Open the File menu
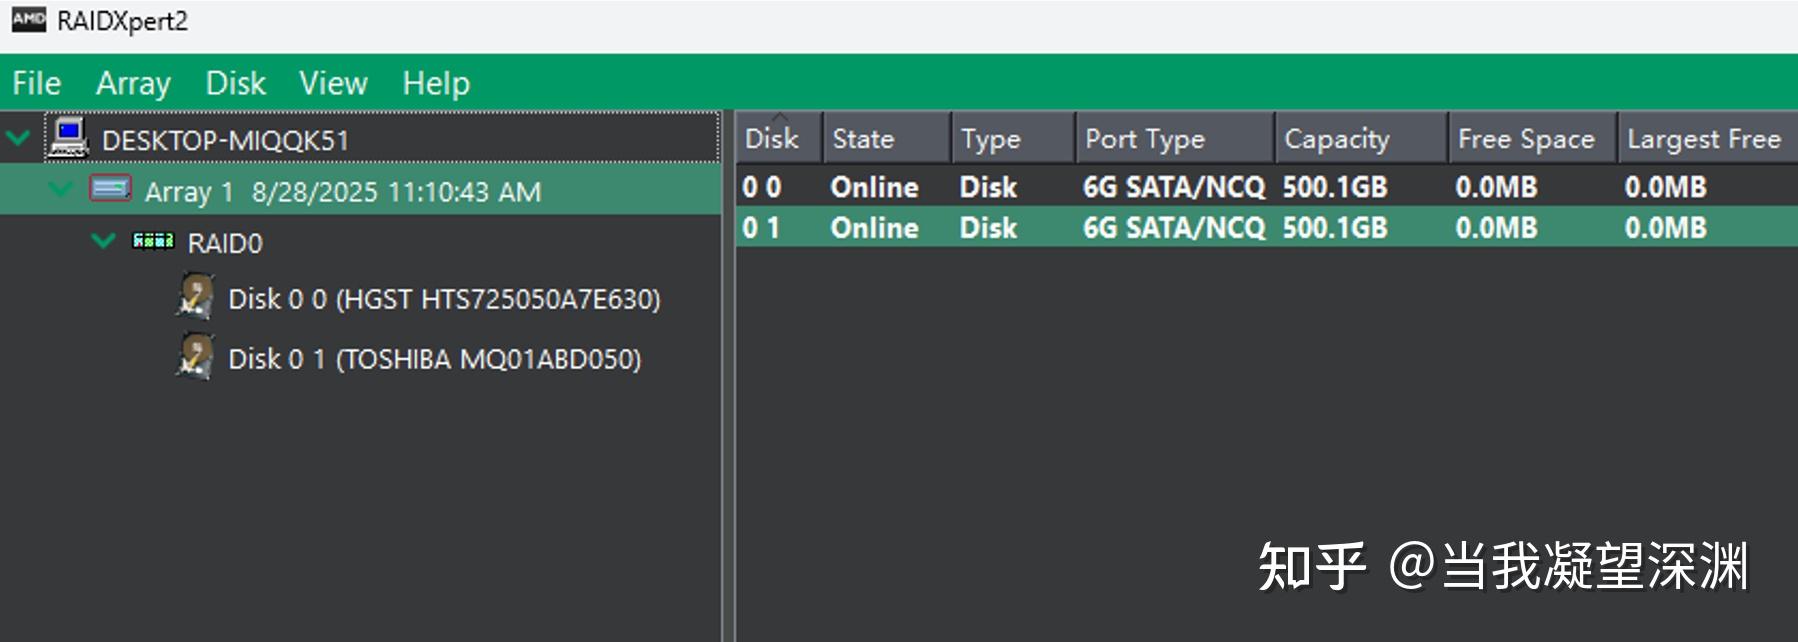Screen dimensions: 1798x642 click(37, 83)
